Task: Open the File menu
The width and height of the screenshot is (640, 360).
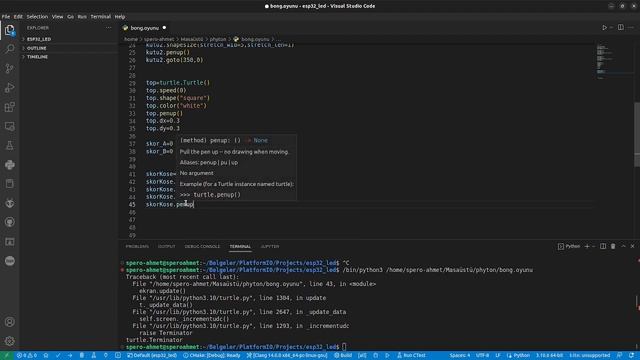Action: (6, 17)
